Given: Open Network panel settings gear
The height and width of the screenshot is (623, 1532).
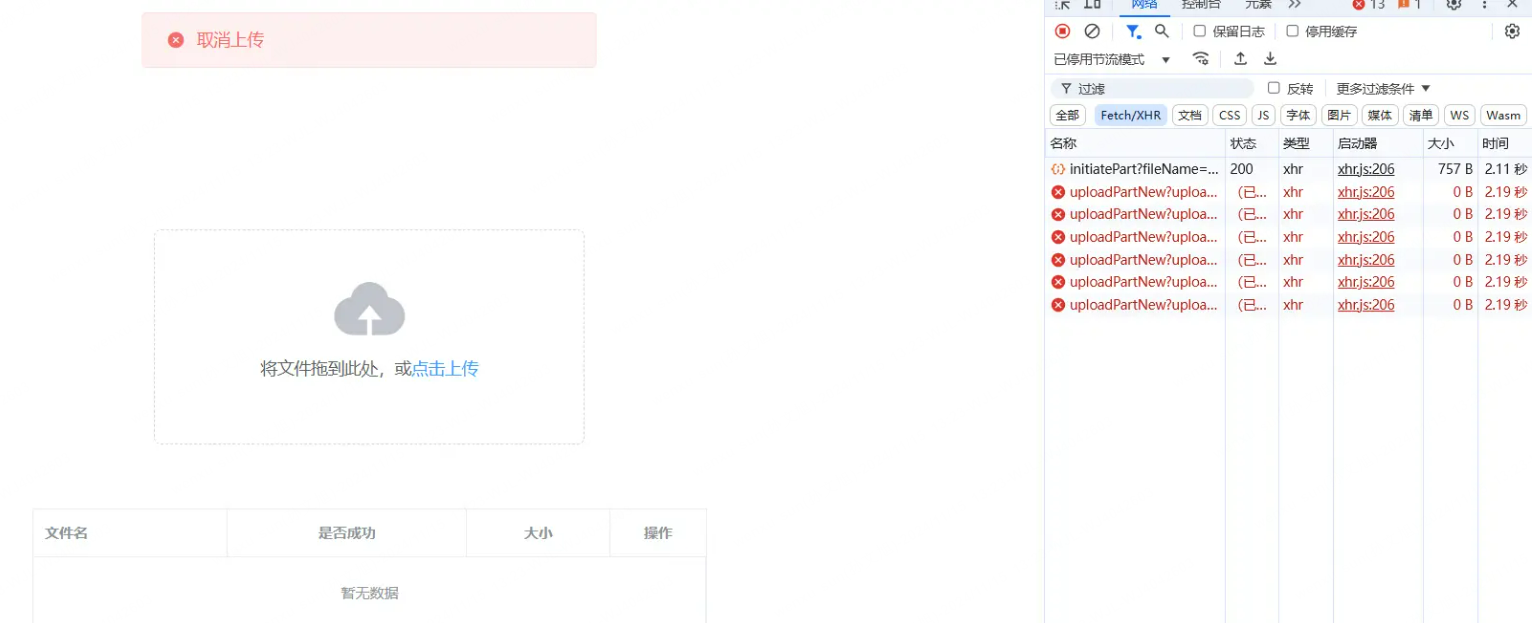Looking at the screenshot, I should [x=1512, y=31].
